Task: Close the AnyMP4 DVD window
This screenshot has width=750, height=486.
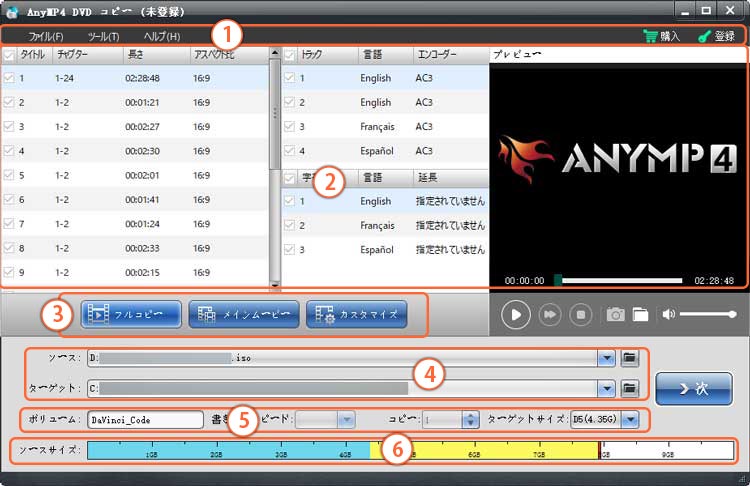Action: pyautogui.click(x=730, y=11)
